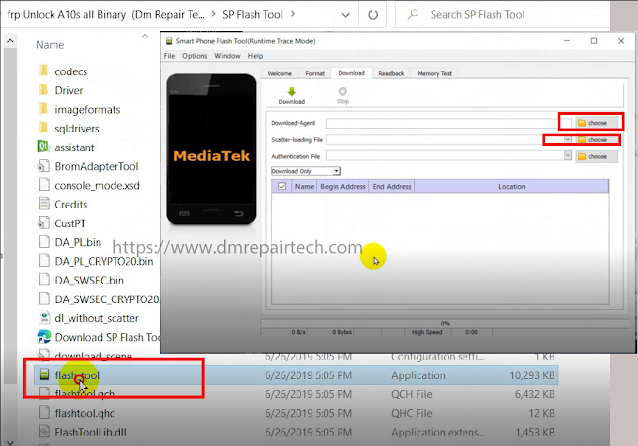This screenshot has height=446, width=638.
Task: Click the MediaTek phone preview image
Action: [211, 149]
